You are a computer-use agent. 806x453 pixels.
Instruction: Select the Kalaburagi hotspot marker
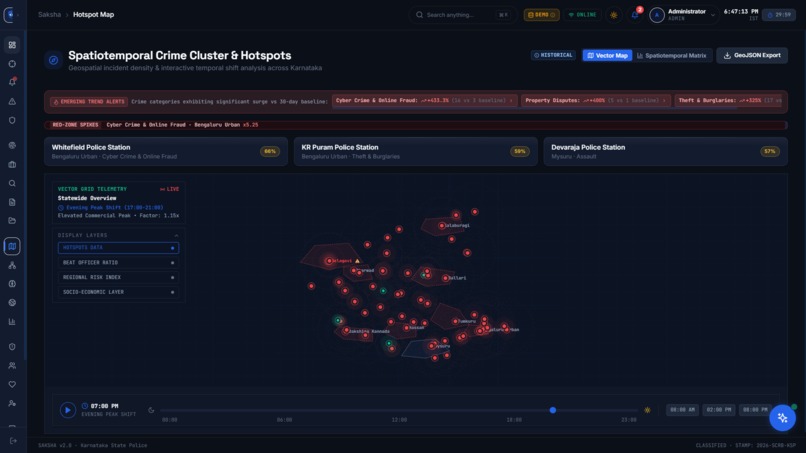(442, 226)
